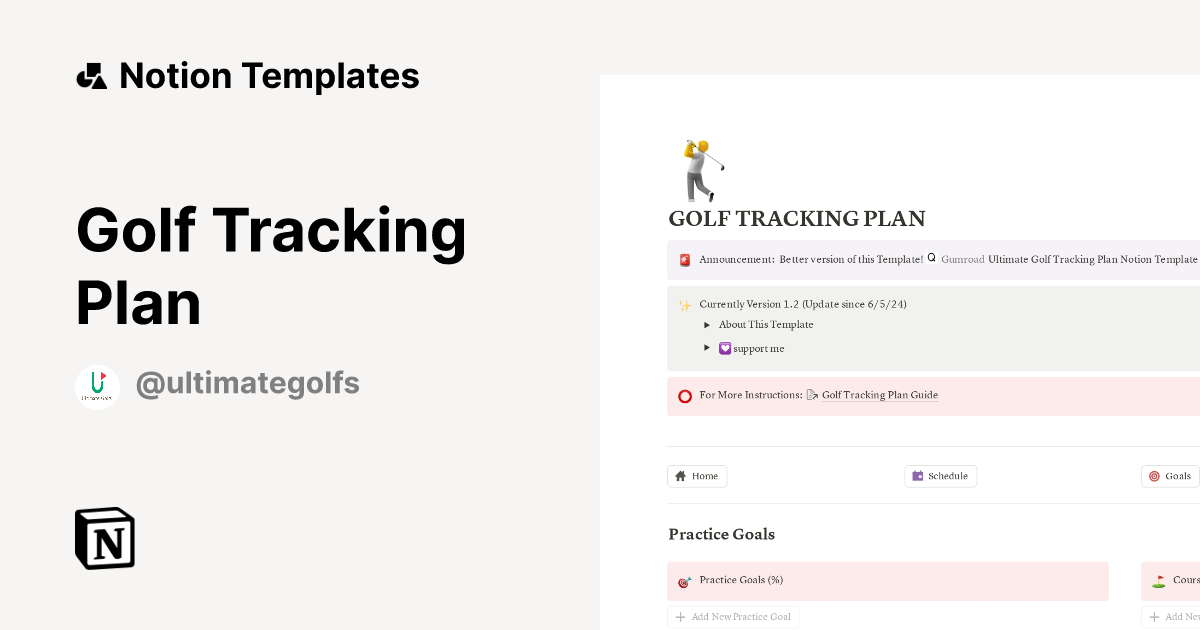Follow the Ultimate Golf Tracking Plan Notion Template link

point(1093,259)
